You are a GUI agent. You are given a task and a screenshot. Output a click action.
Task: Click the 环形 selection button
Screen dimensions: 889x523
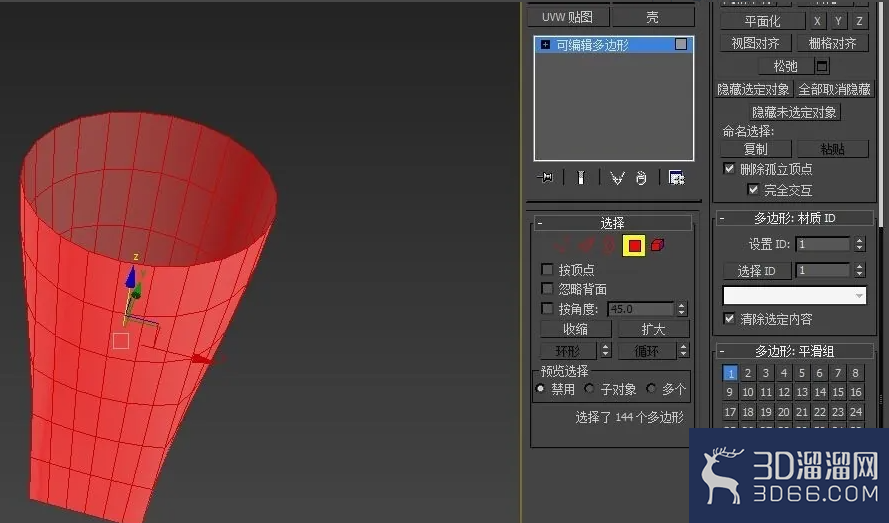tap(569, 351)
